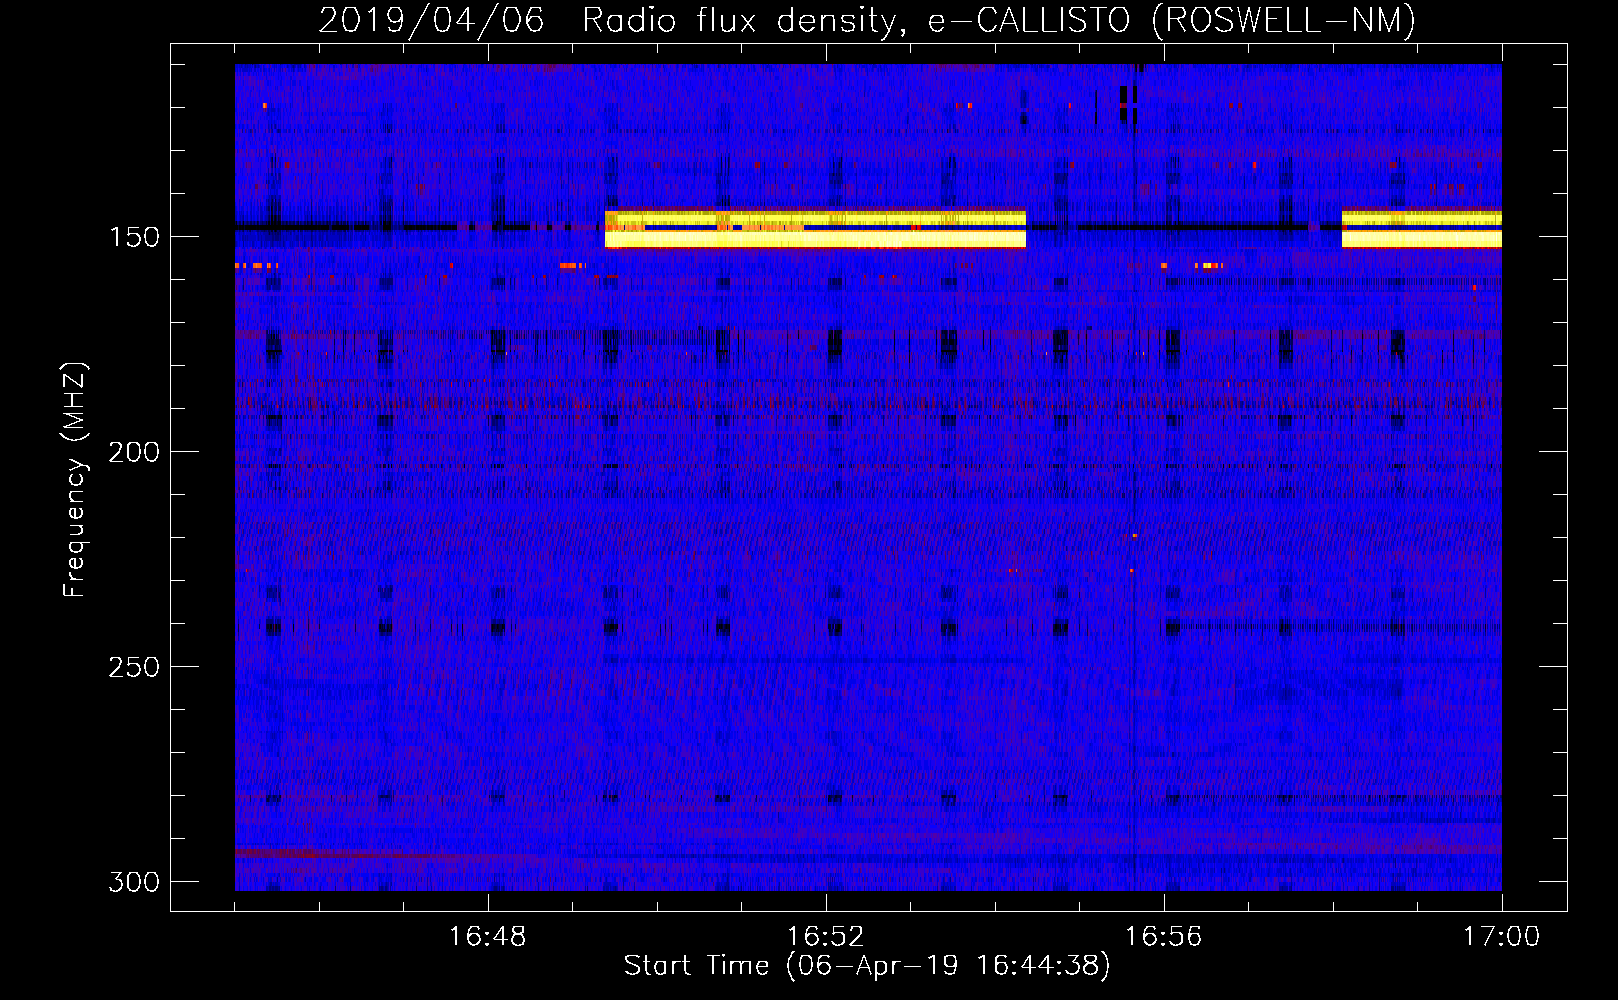The image size is (1618, 1000).
Task: Select the 250 frequency axis label
Action: coord(134,667)
